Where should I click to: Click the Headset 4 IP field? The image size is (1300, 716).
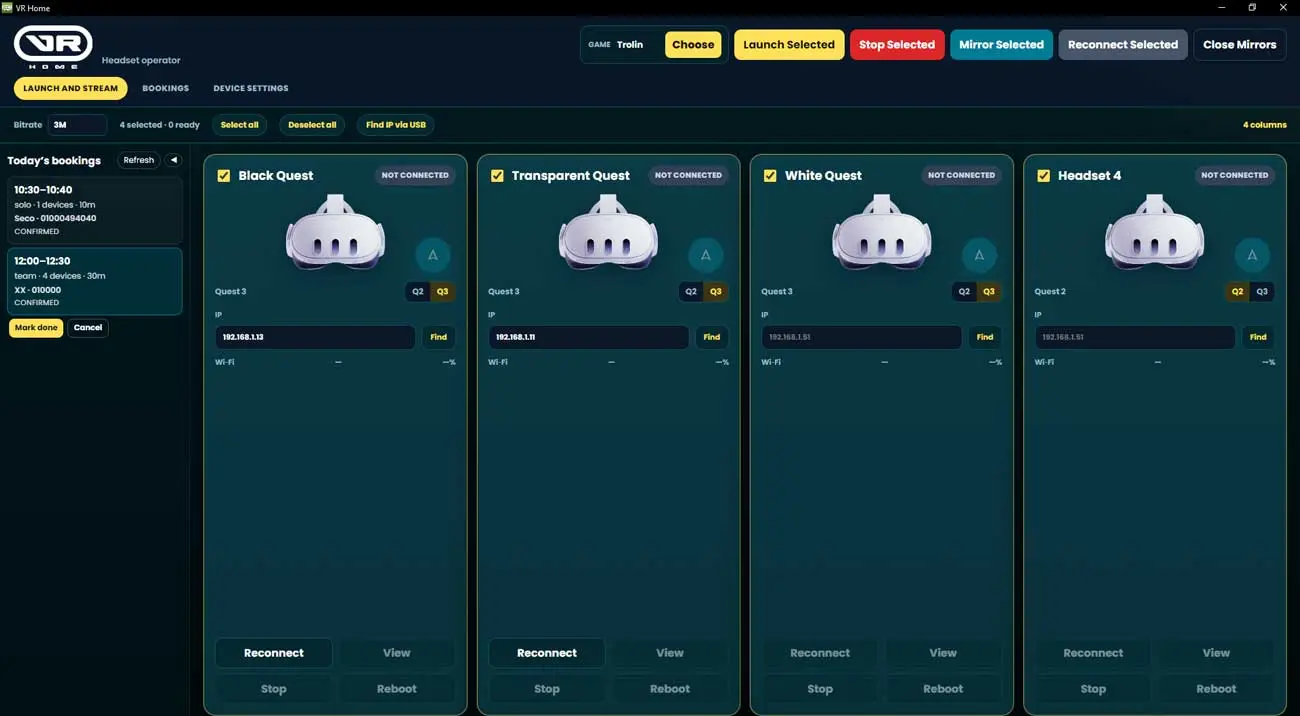1134,337
